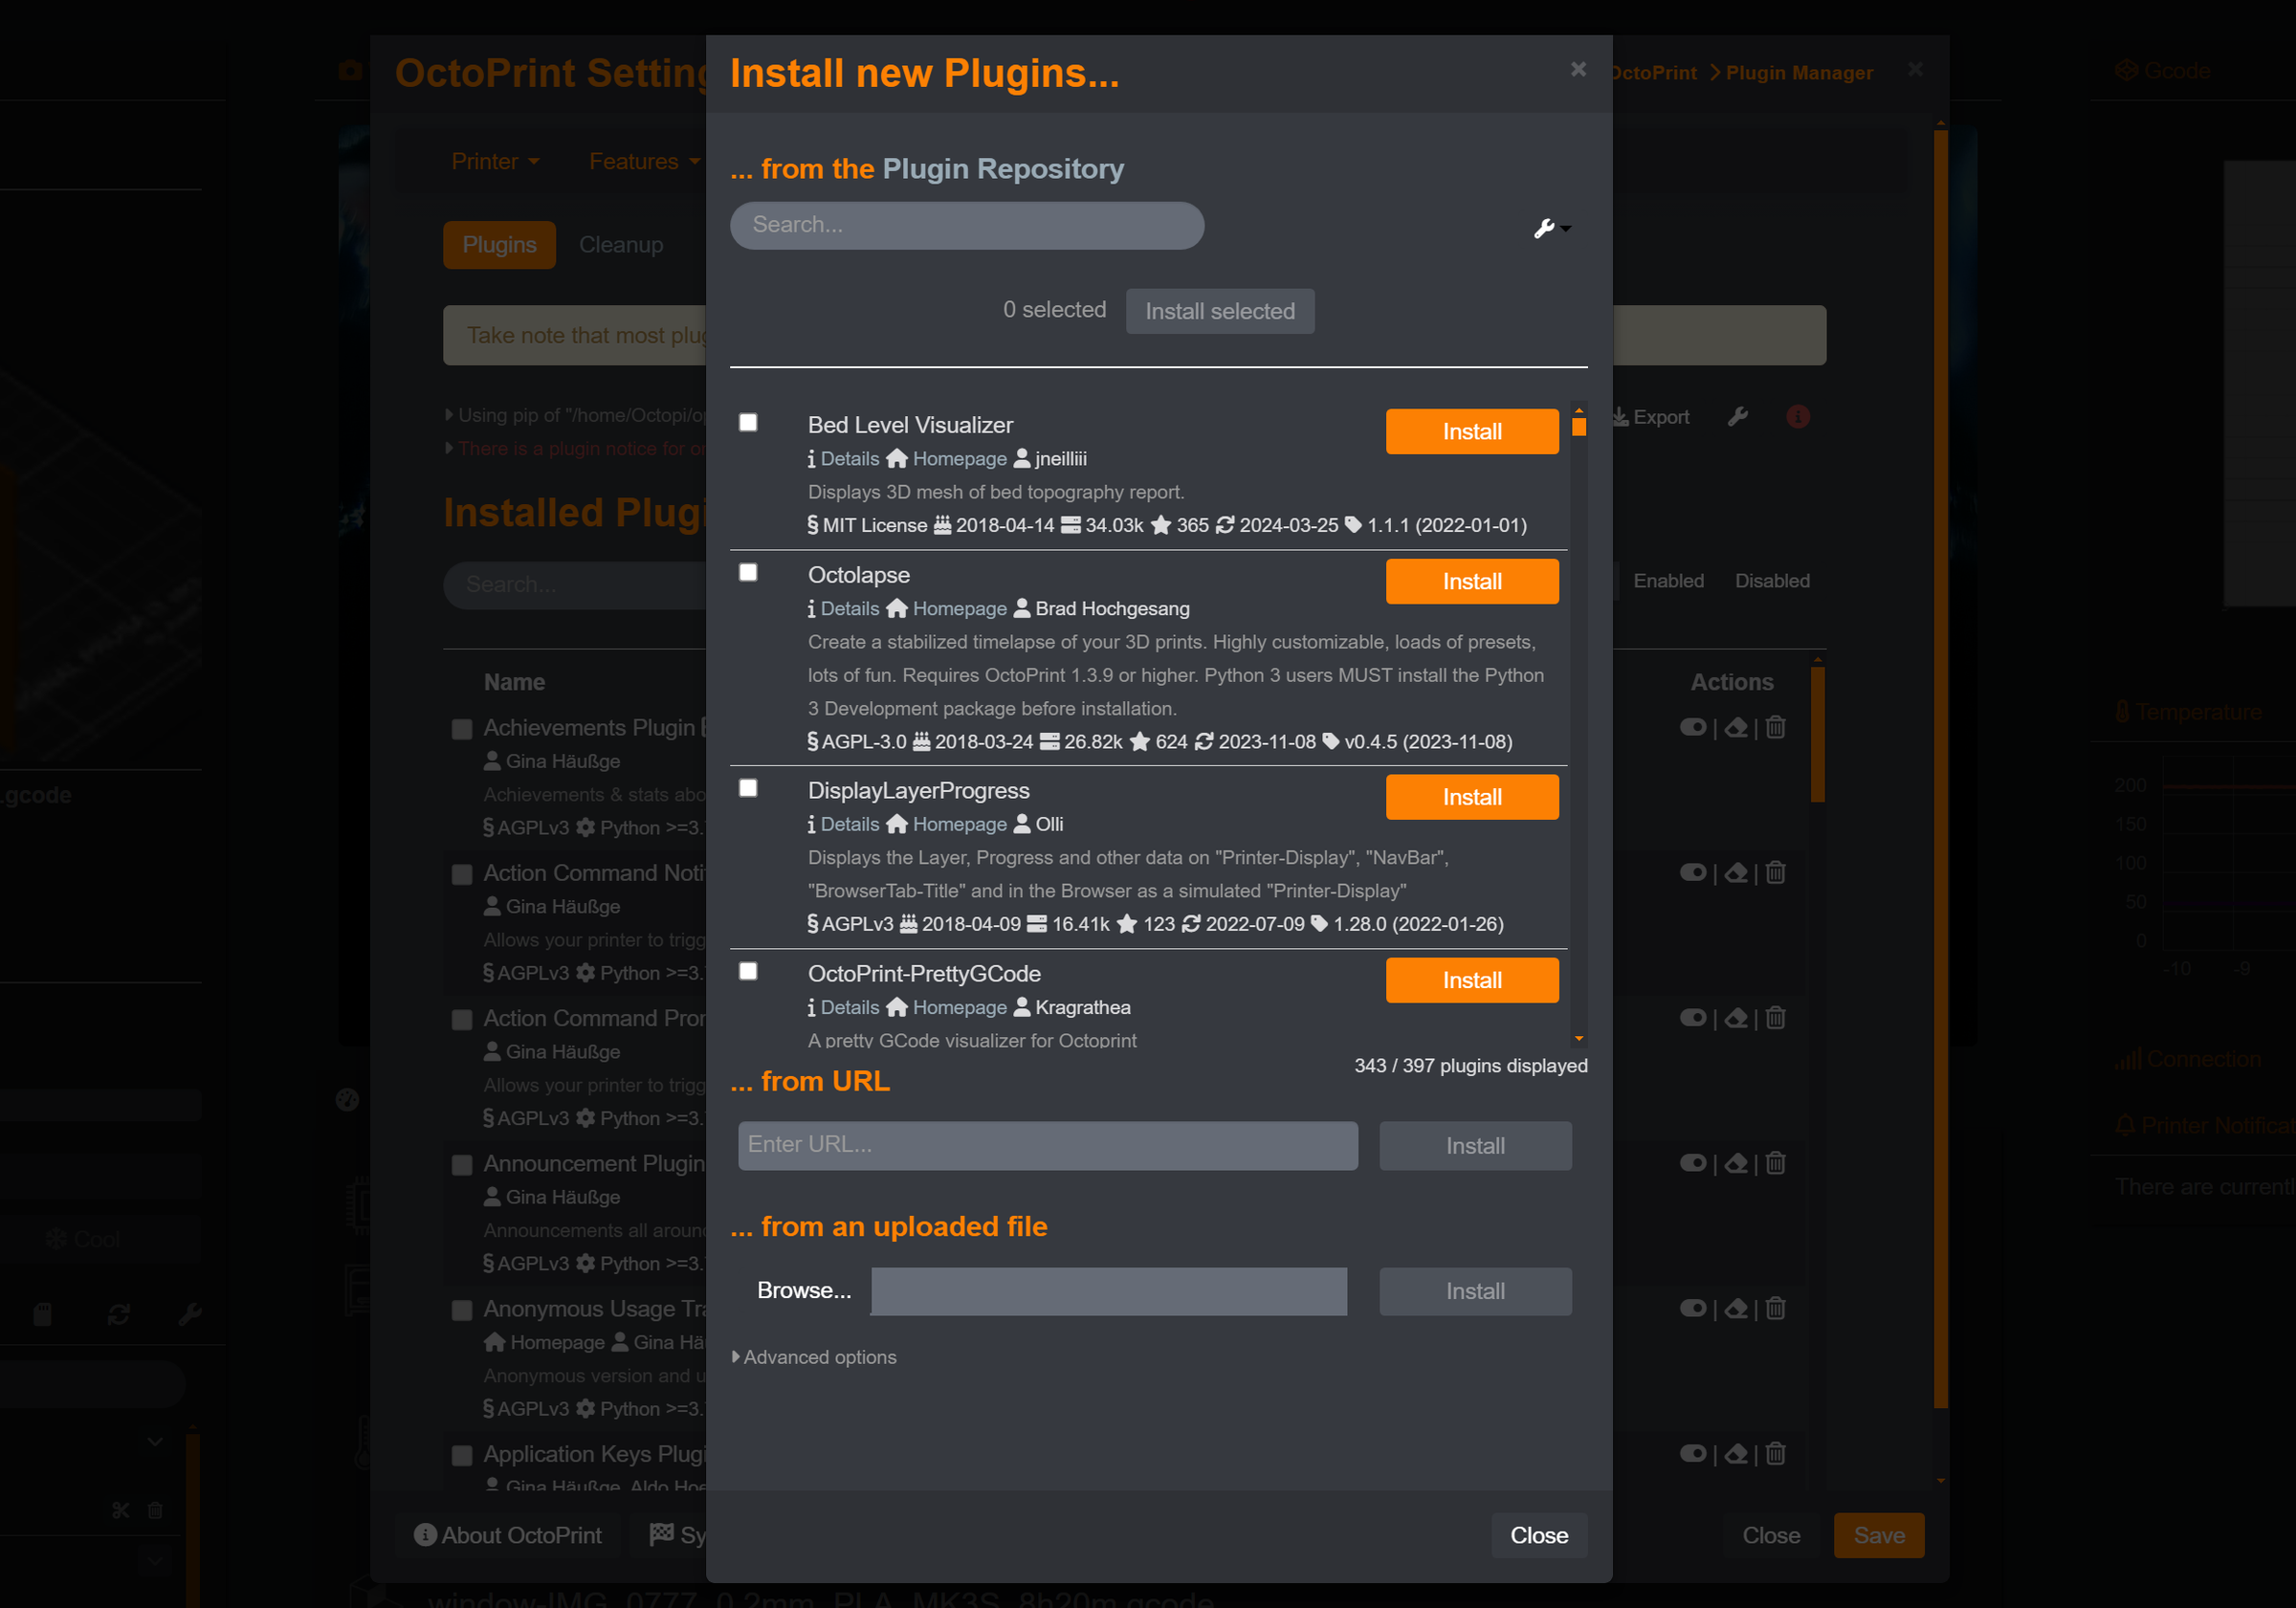Screen dimensions: 2296x1608
Task: Erase data for Achievements Plugin in Settings
Action: 1736,727
